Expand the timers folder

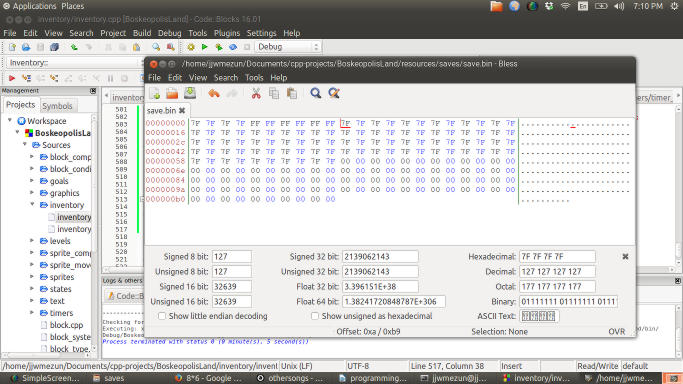(x=32, y=313)
